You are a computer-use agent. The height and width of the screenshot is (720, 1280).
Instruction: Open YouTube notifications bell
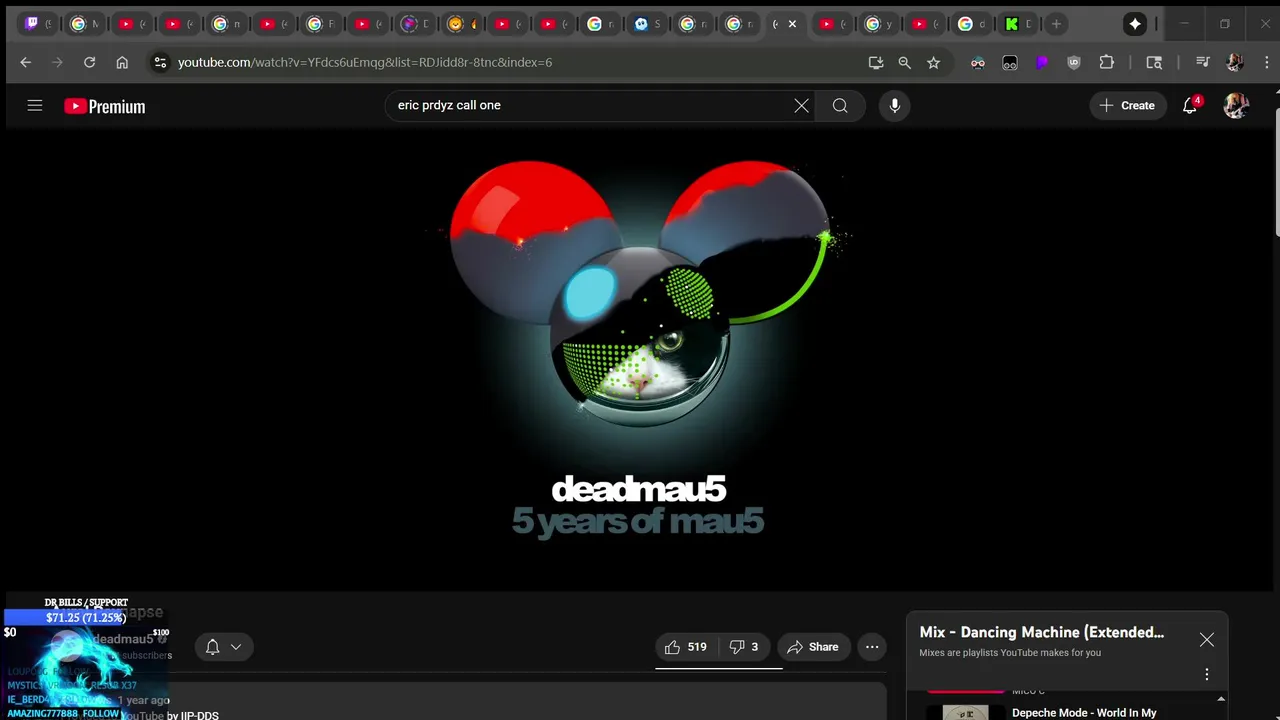click(x=1190, y=105)
